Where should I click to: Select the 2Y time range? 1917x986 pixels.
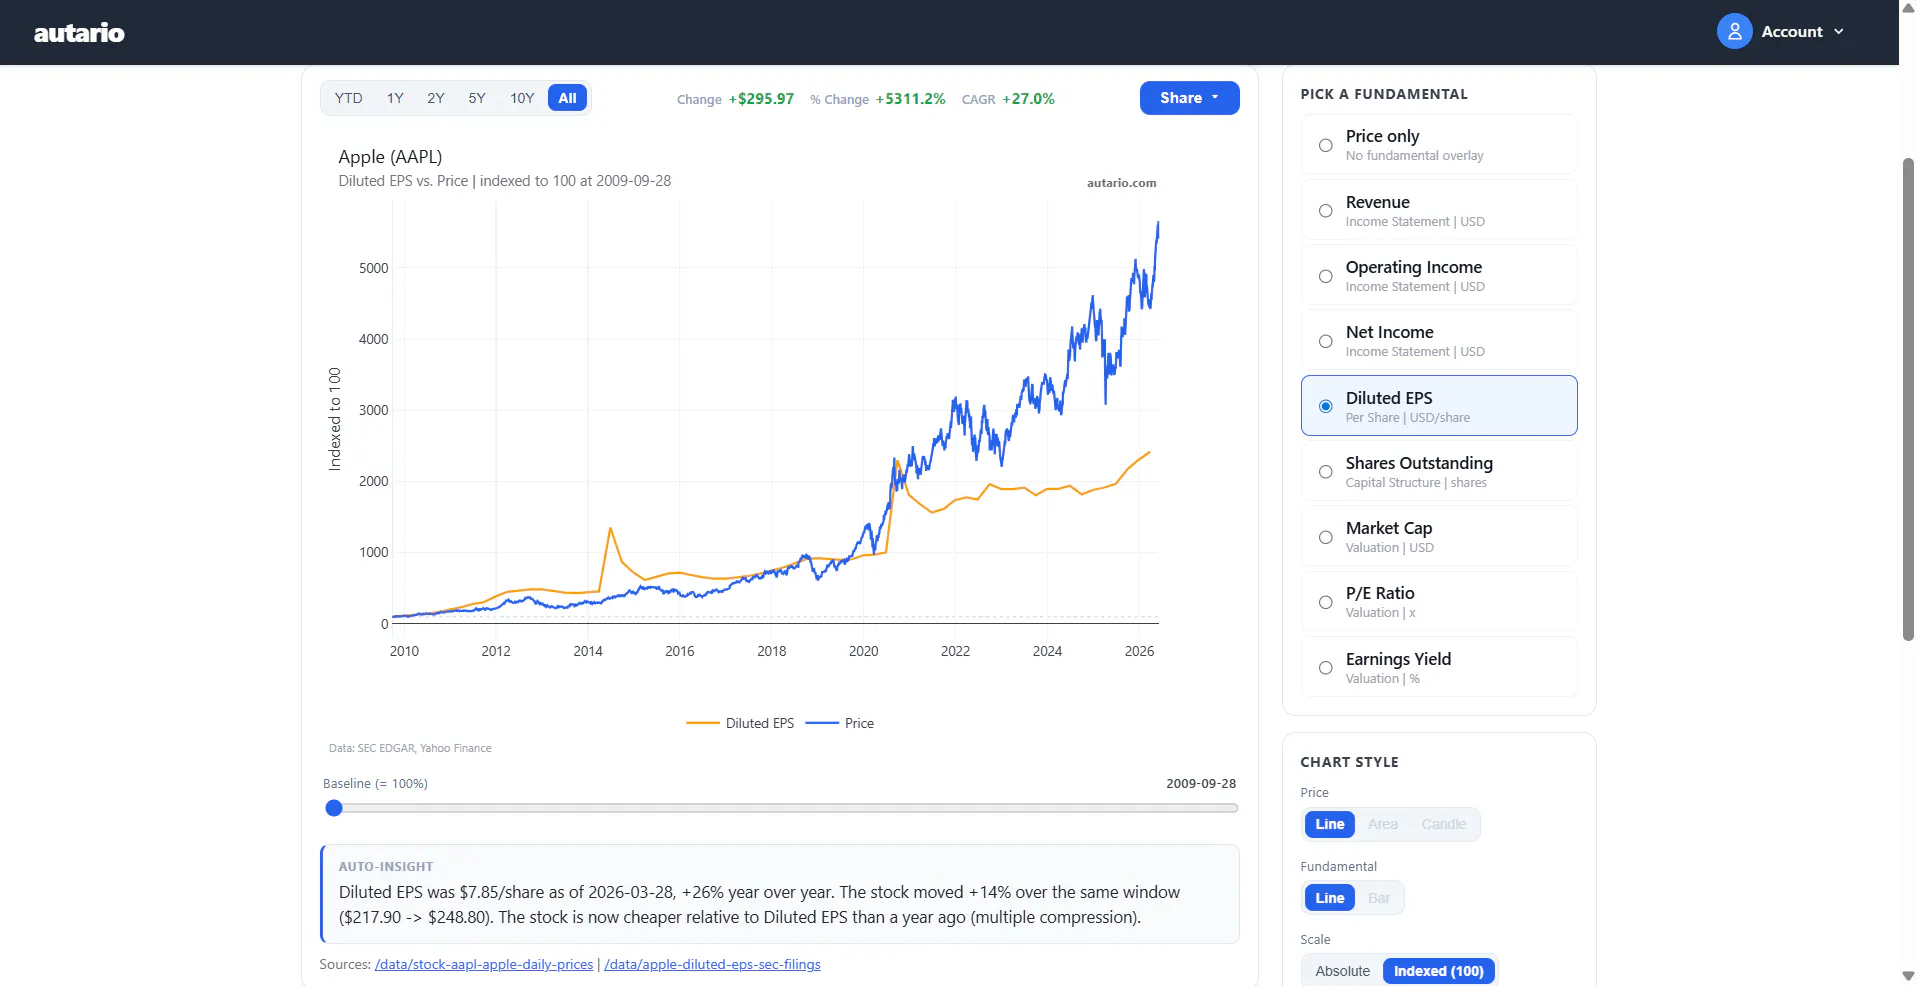click(x=436, y=98)
